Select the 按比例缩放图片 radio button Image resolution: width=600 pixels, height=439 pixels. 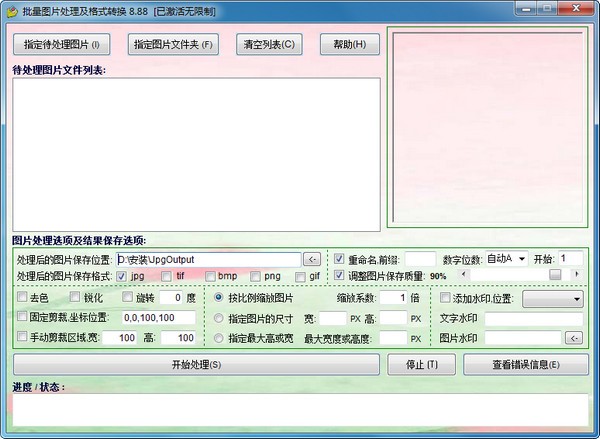(218, 297)
